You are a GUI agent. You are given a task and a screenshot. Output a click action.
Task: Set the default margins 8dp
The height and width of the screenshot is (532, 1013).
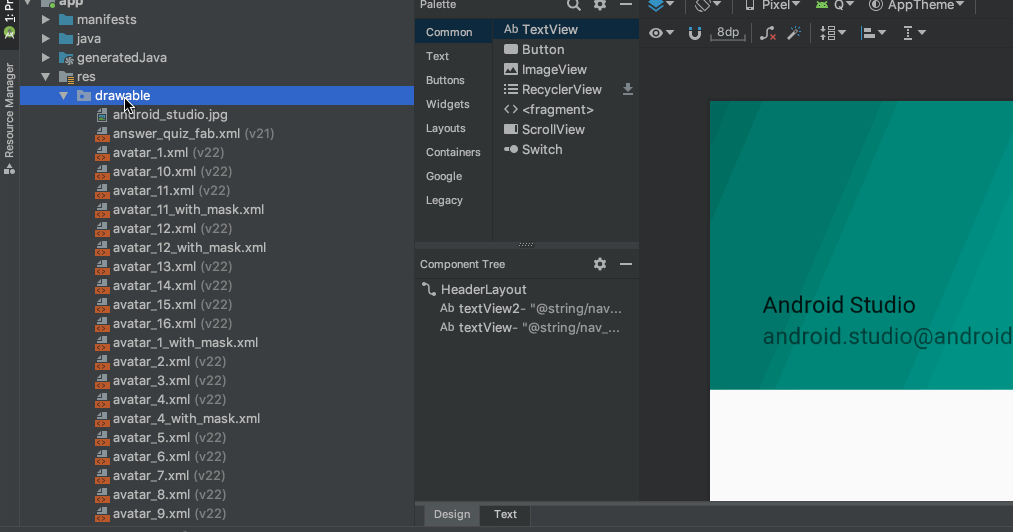[727, 33]
